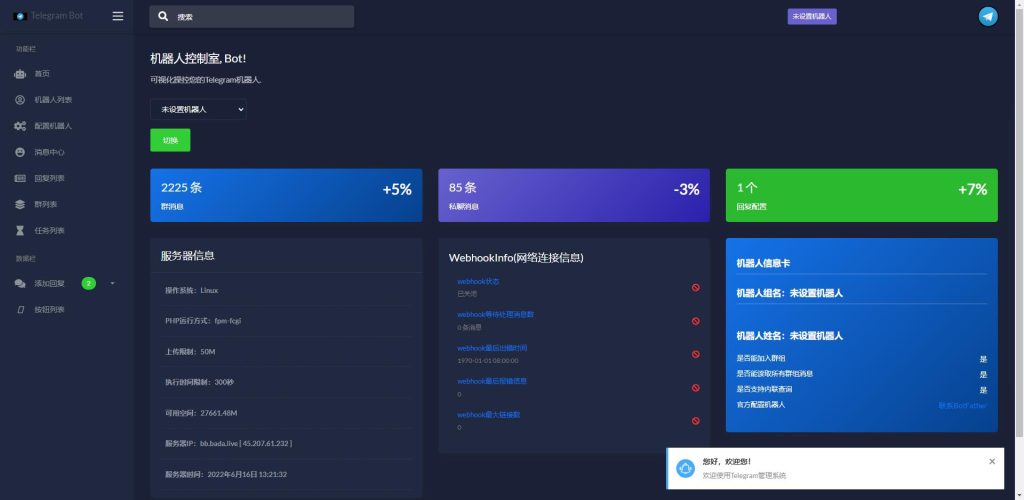
Task: Click the gears icon for 配置机器人
Action: (x=20, y=126)
